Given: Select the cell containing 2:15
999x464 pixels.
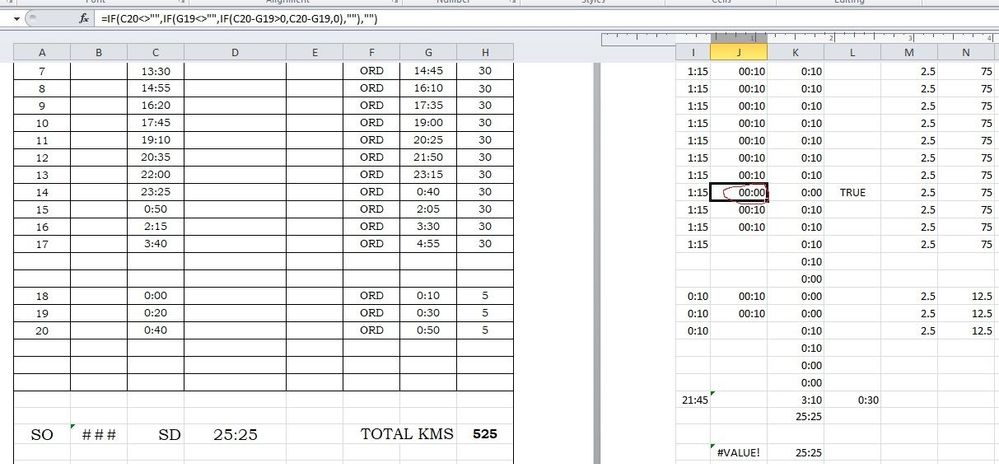Looking at the screenshot, I should pyautogui.click(x=155, y=226).
